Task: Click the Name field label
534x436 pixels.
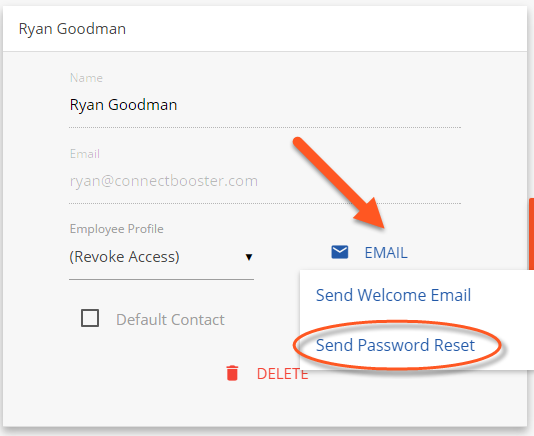Action: click(x=86, y=78)
